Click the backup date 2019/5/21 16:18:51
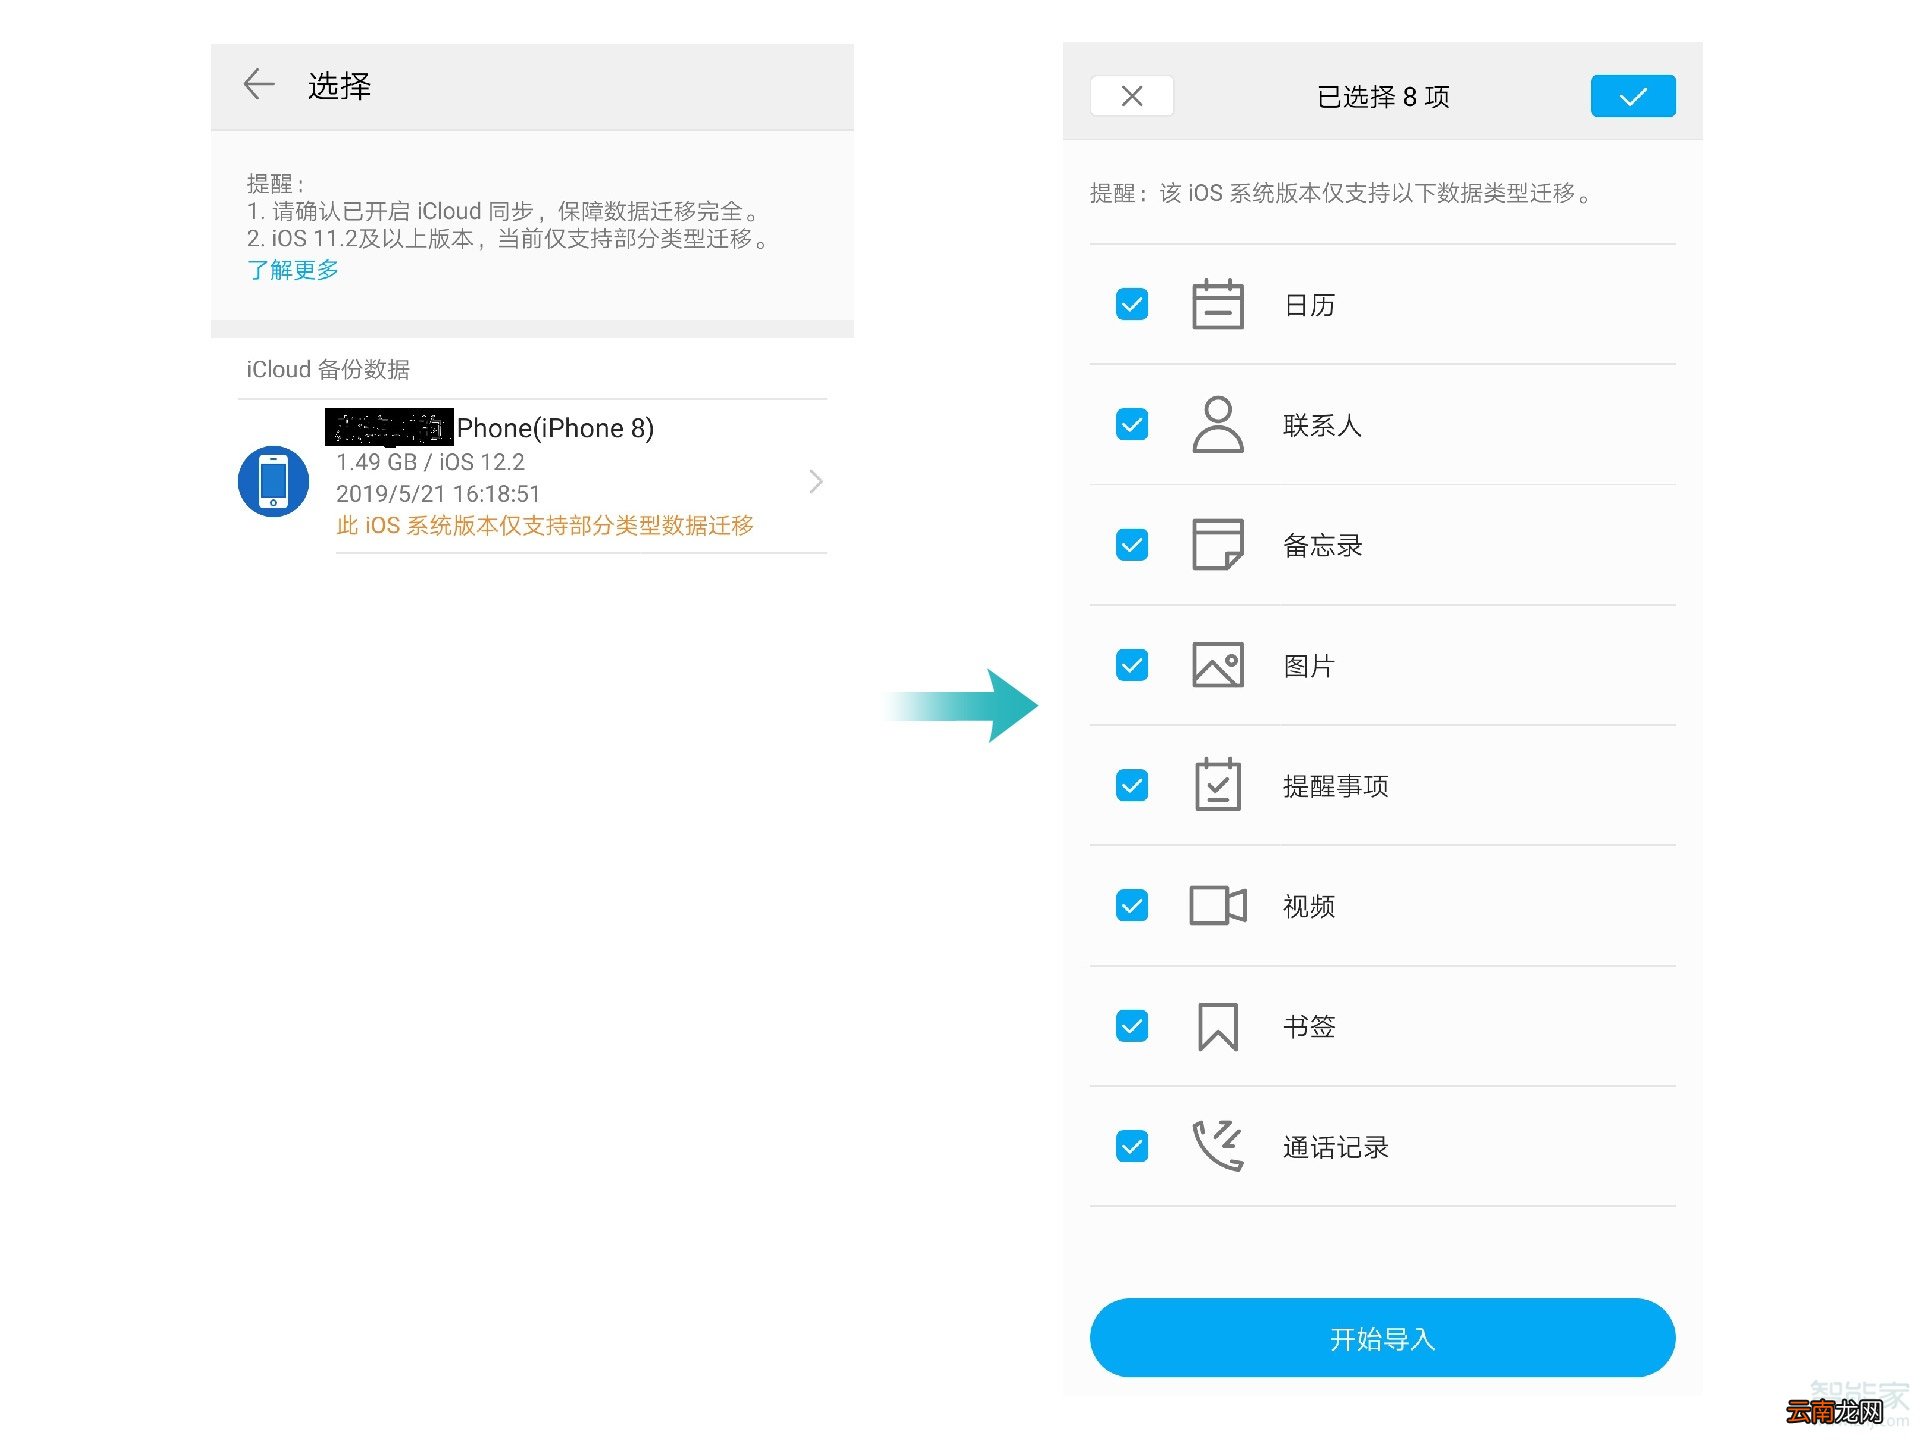The image size is (1920, 1440). (438, 494)
